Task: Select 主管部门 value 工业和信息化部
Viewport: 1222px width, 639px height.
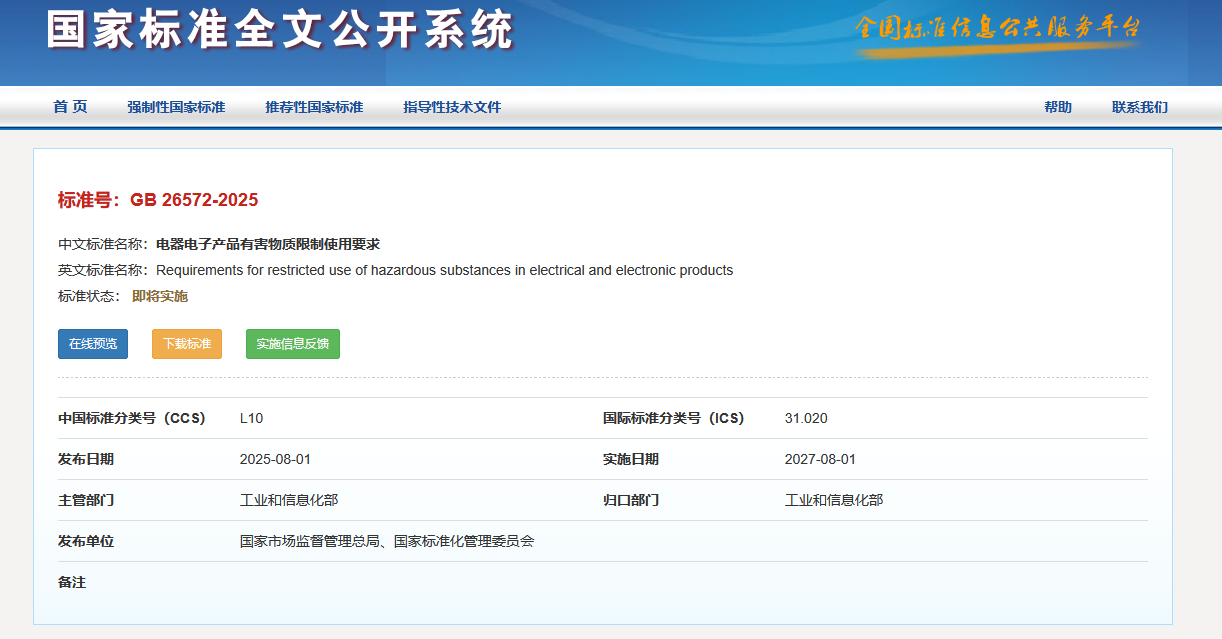Action: [x=289, y=500]
